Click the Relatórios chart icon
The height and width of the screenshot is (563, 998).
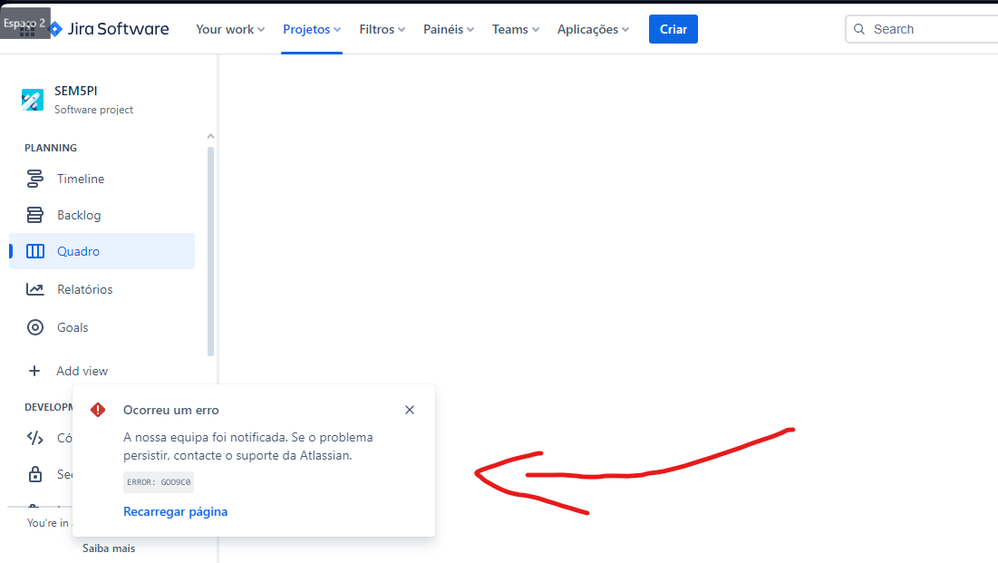35,289
